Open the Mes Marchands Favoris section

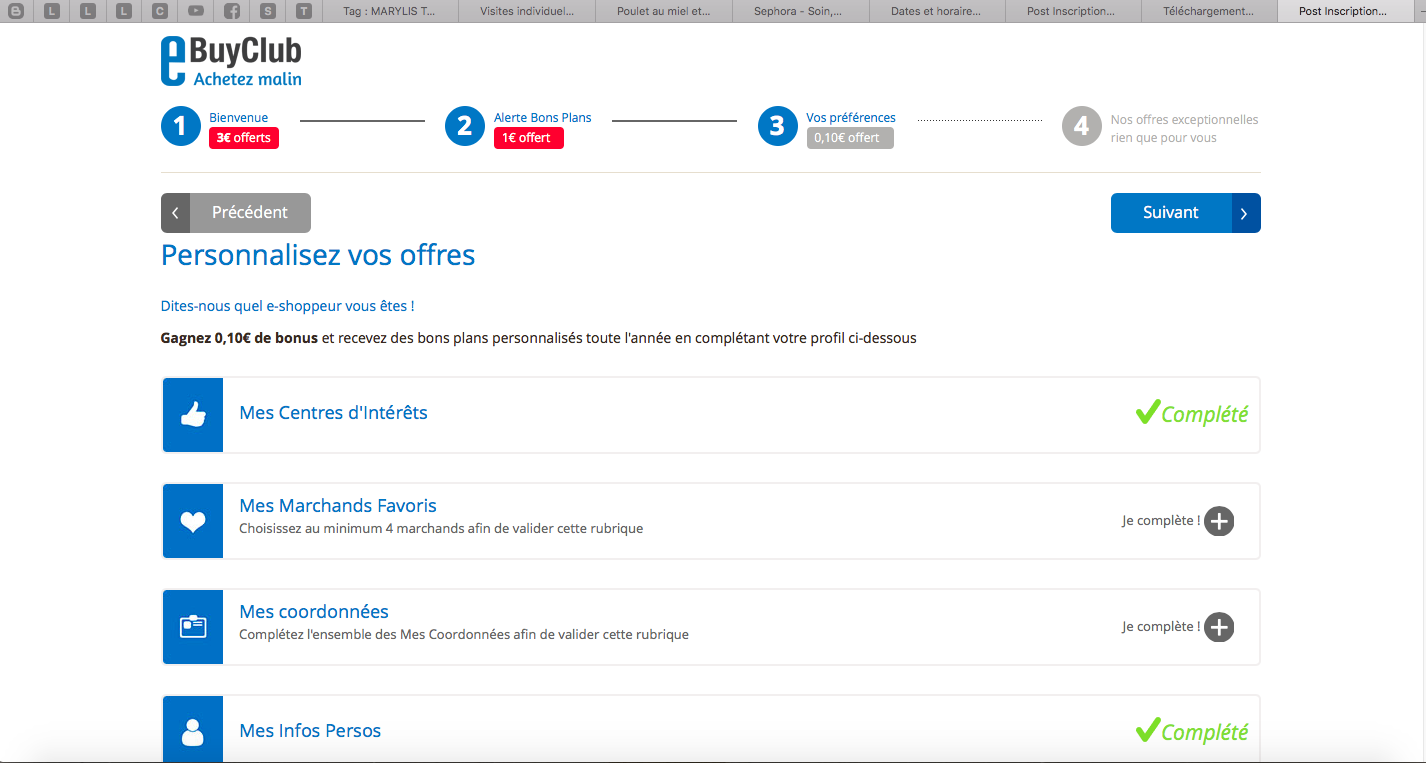338,505
